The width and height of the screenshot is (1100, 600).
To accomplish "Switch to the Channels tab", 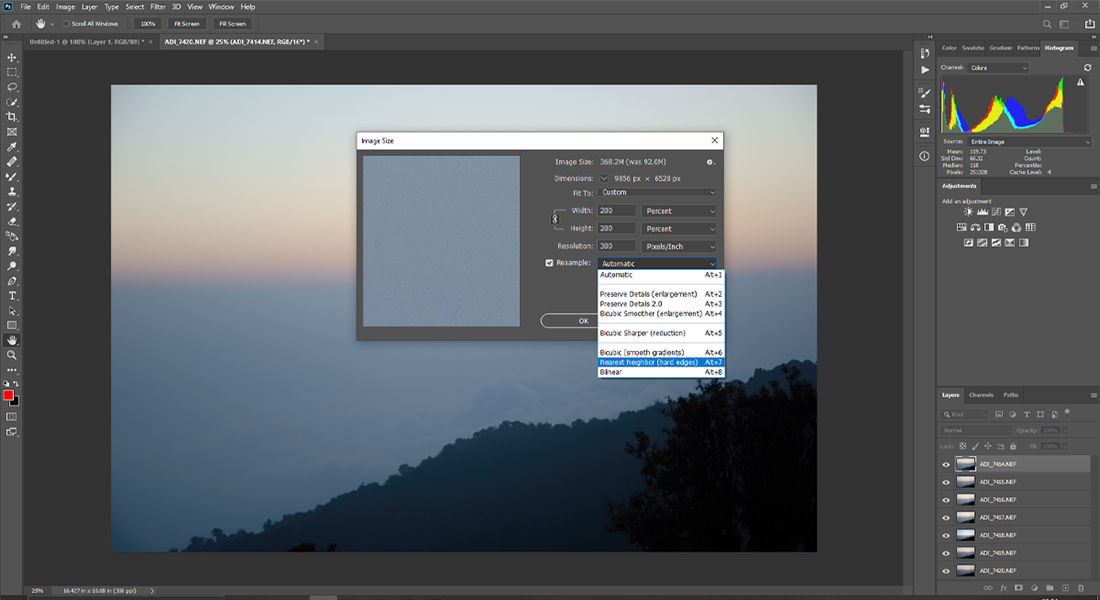I will (x=981, y=395).
